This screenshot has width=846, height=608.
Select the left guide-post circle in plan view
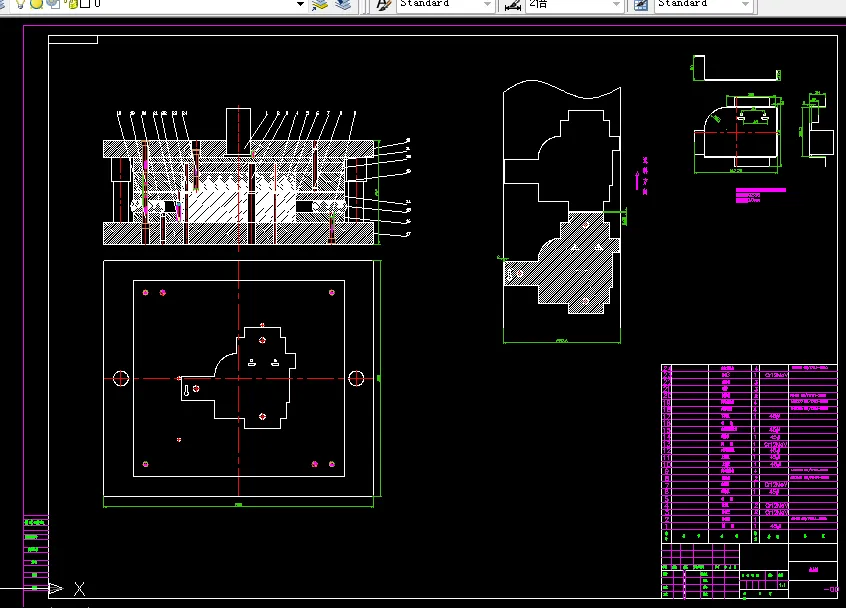tap(121, 378)
